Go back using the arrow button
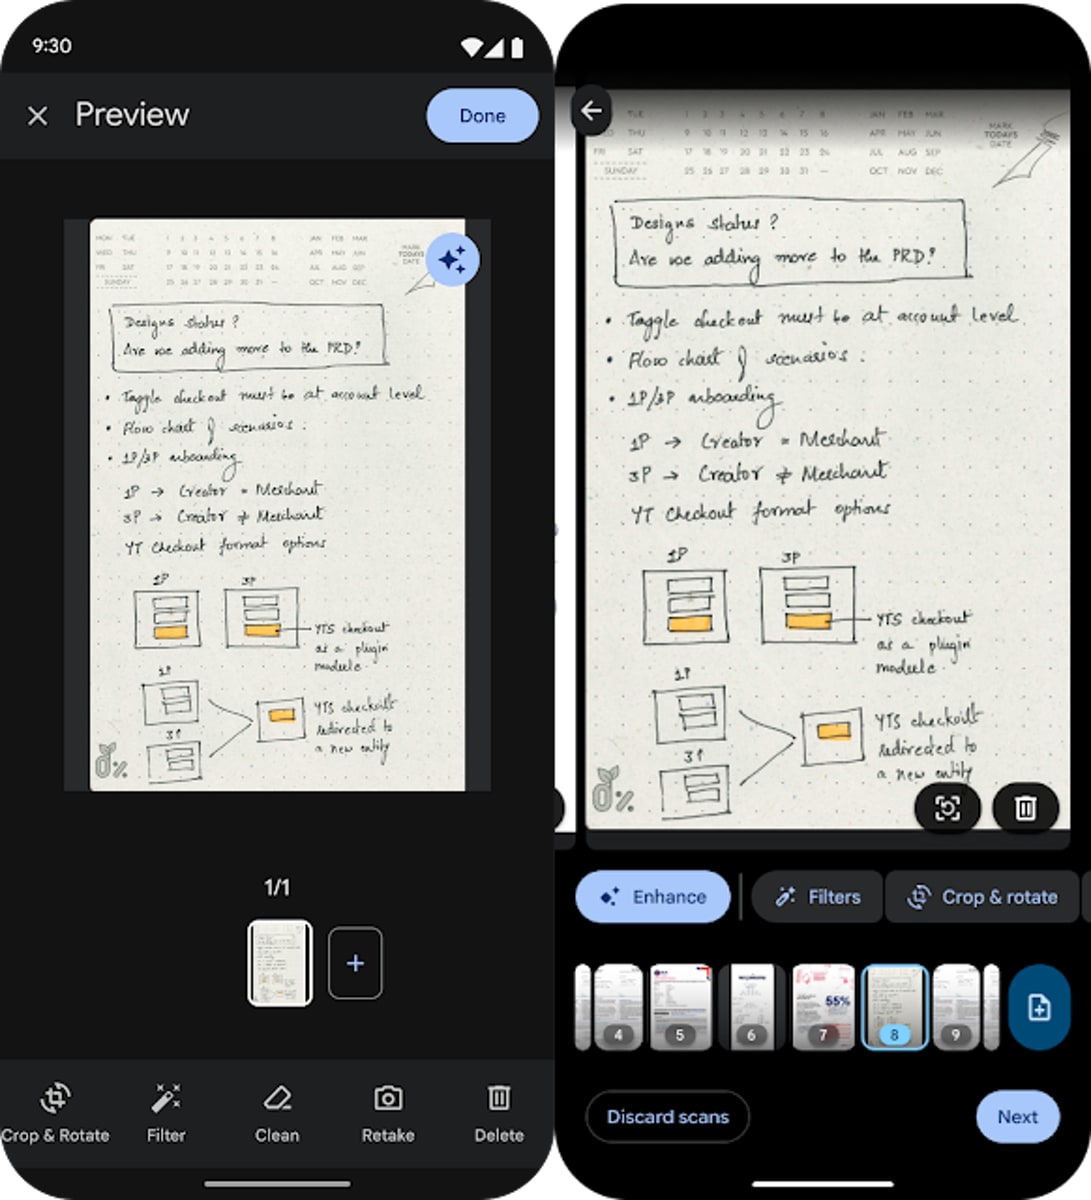1091x1200 pixels. coord(592,111)
